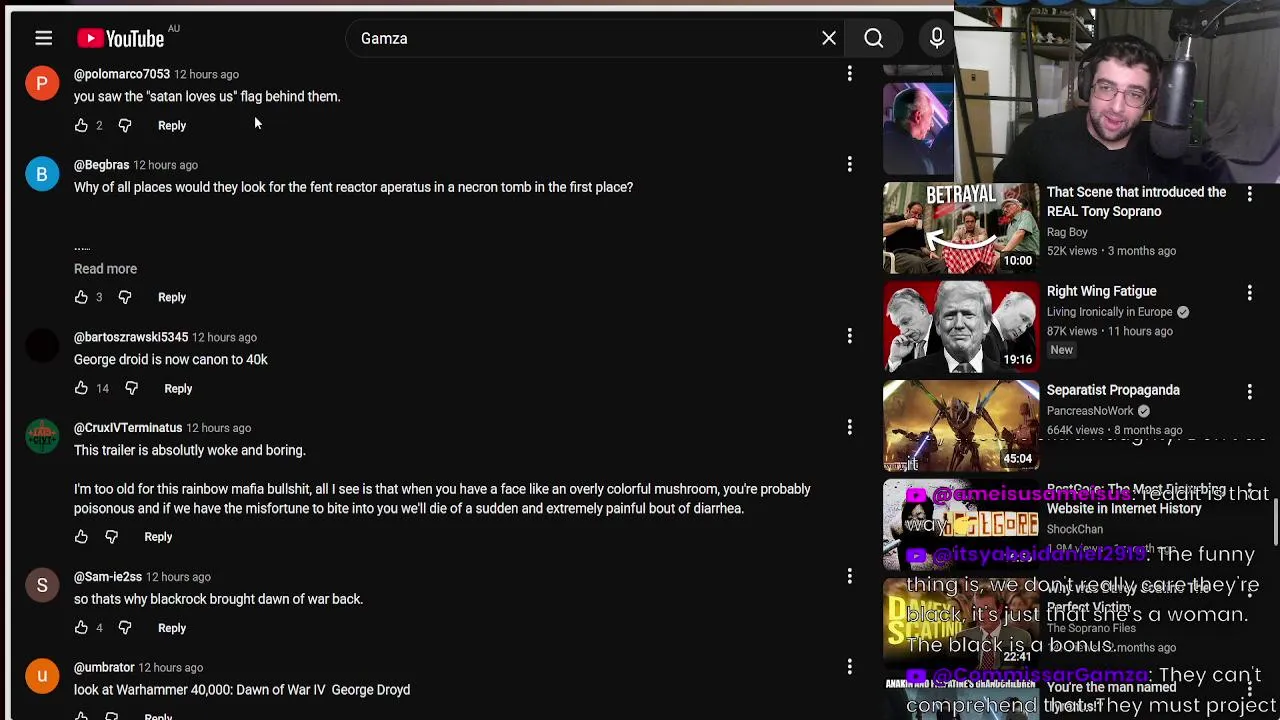Open @Begbras avatar profile
The image size is (1280, 720).
[x=42, y=174]
